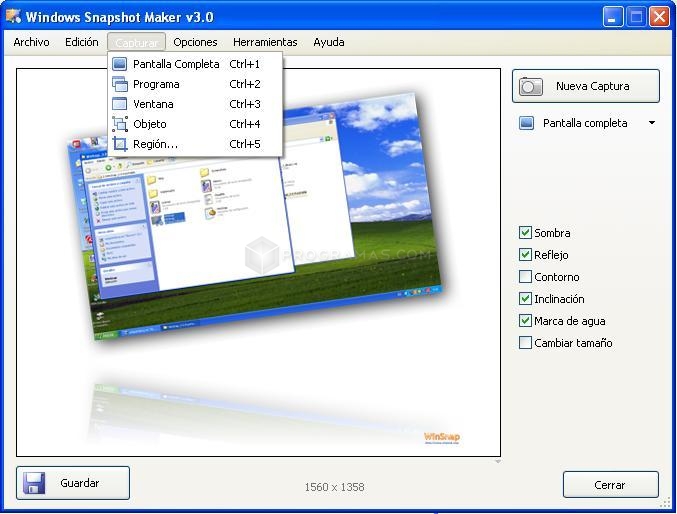
Task: Click the 1560 x 1358 size label
Action: [334, 487]
